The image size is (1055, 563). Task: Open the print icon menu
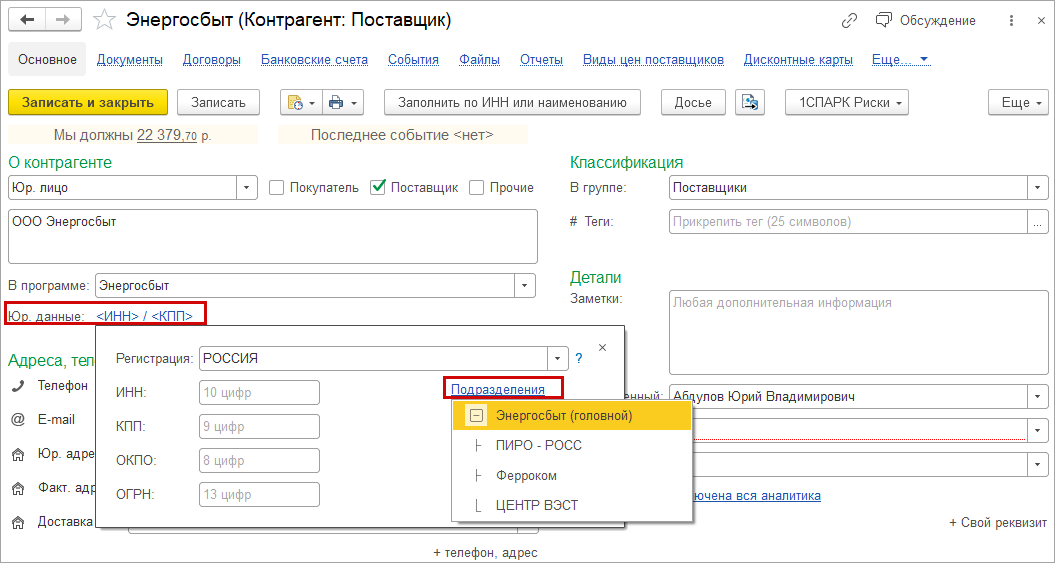point(343,102)
